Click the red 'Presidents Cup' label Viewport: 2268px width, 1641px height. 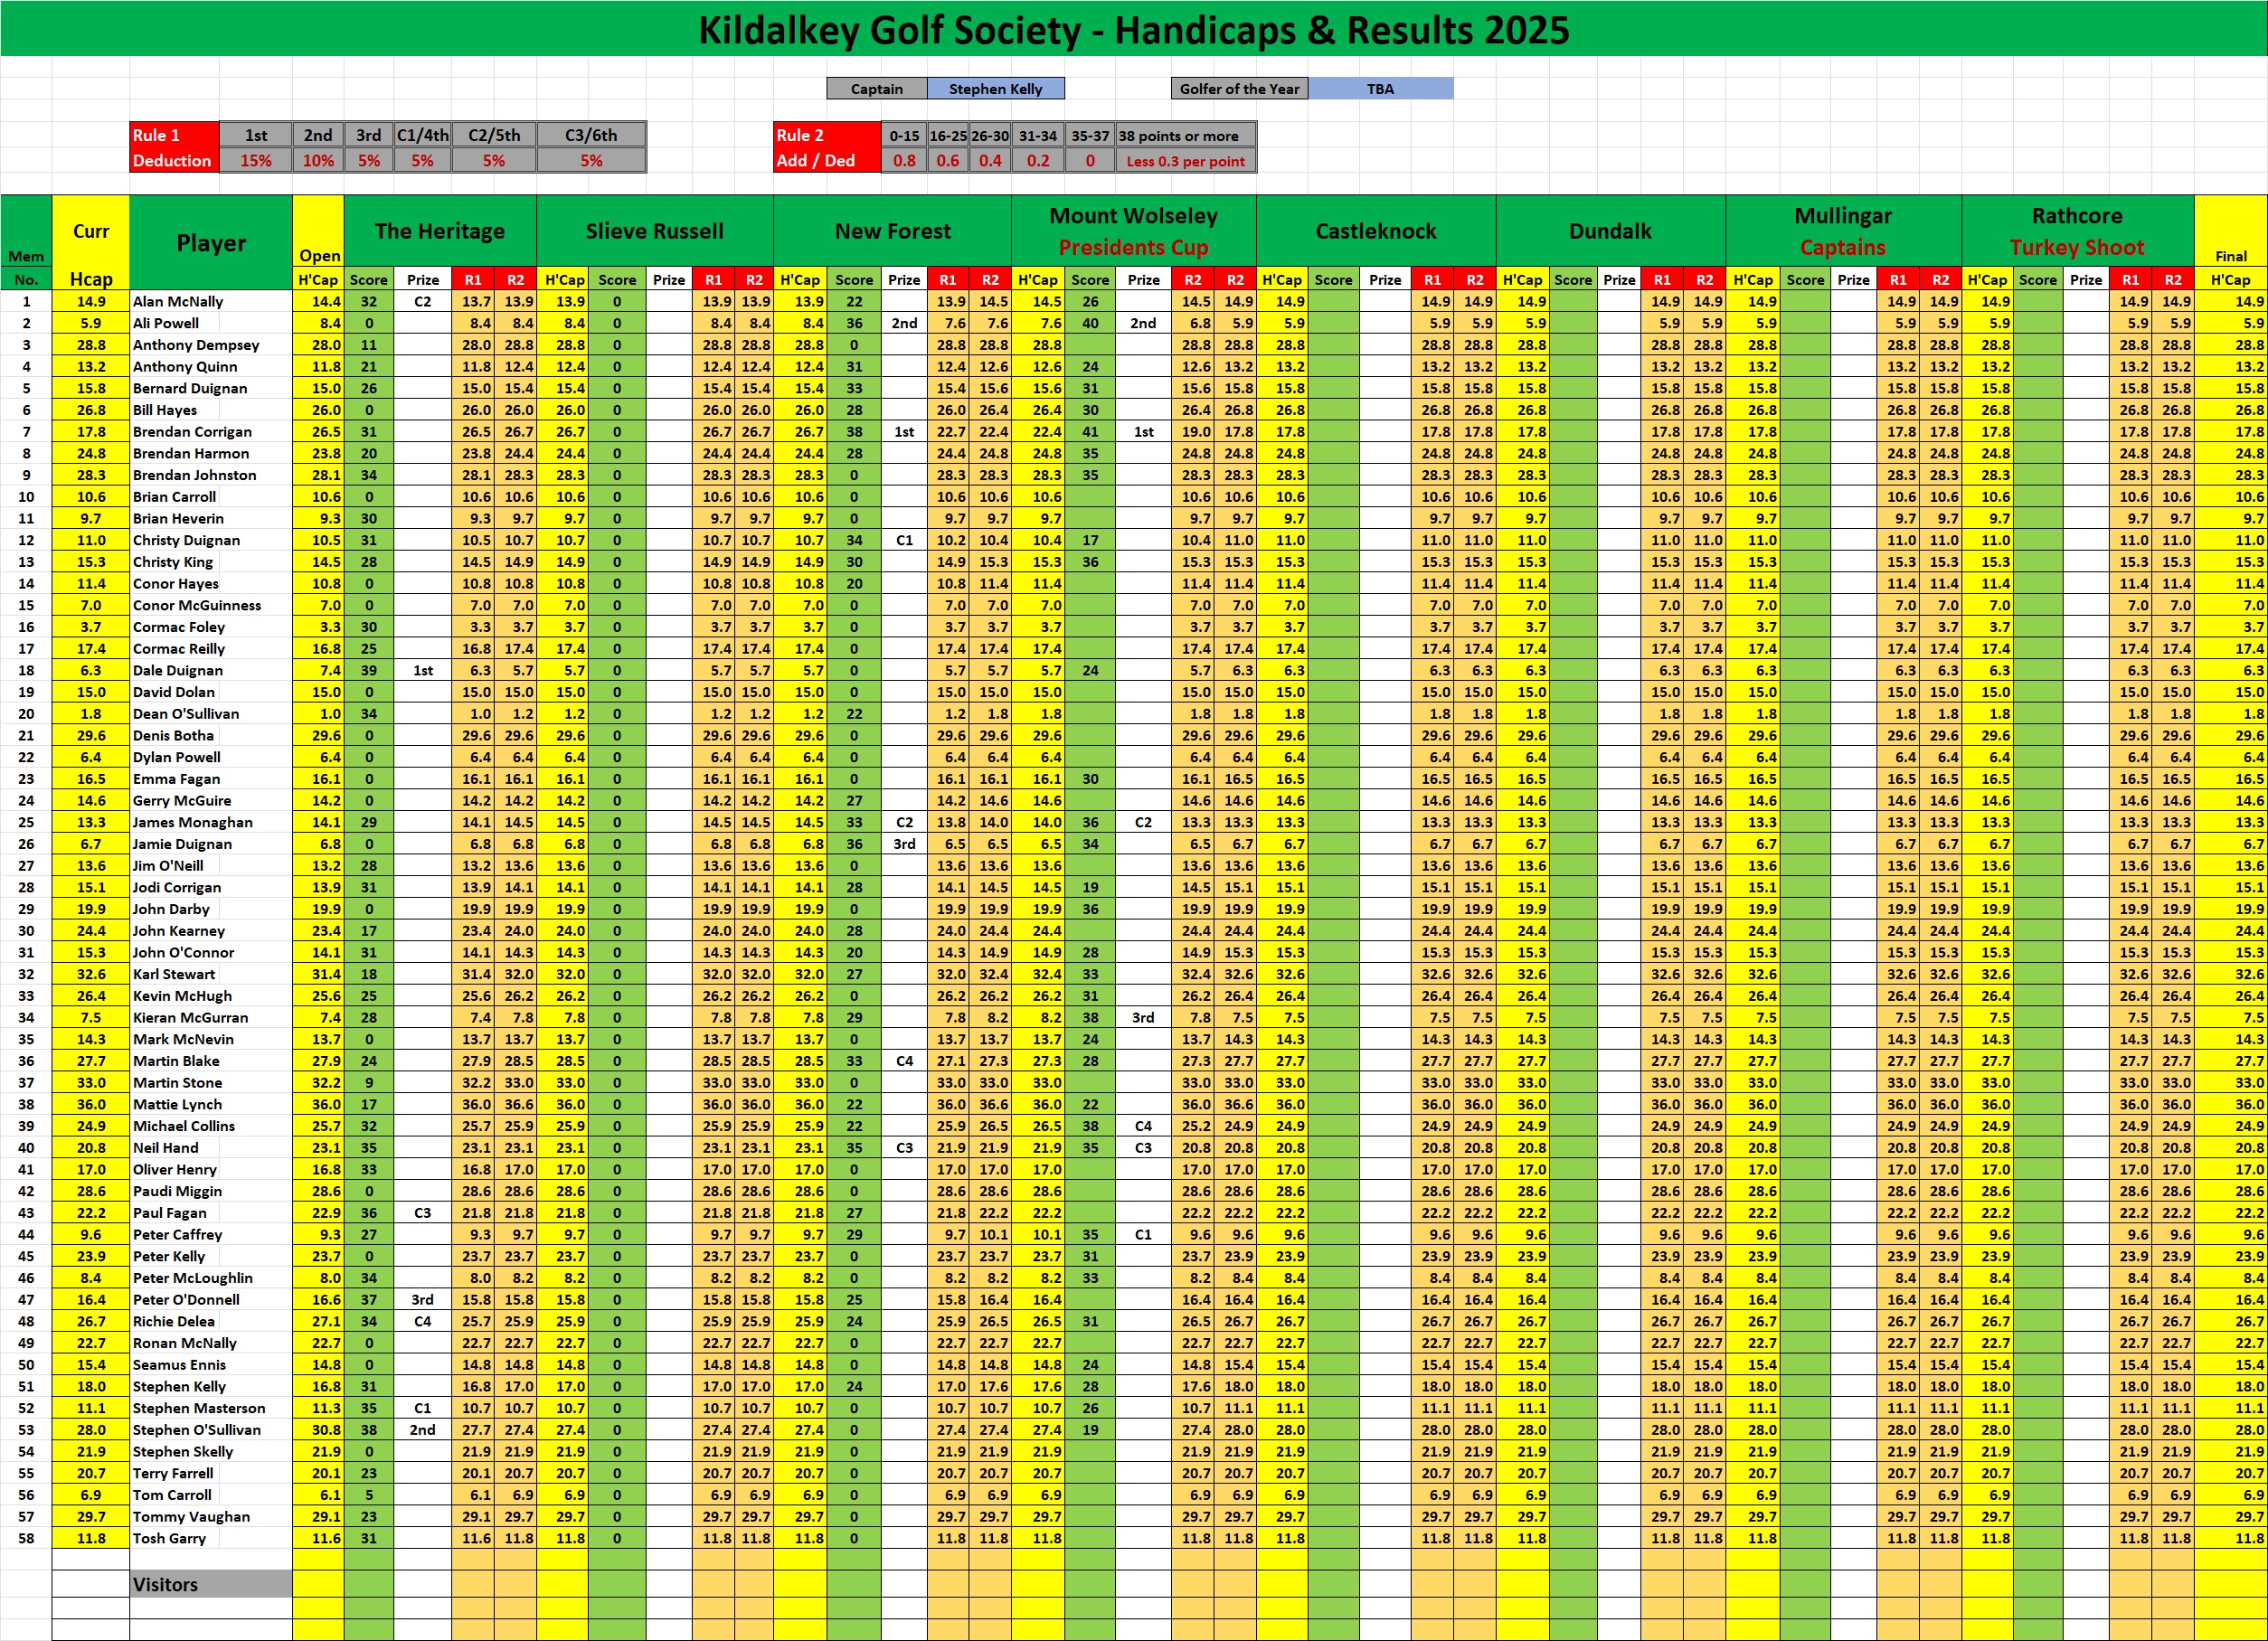coord(1133,247)
